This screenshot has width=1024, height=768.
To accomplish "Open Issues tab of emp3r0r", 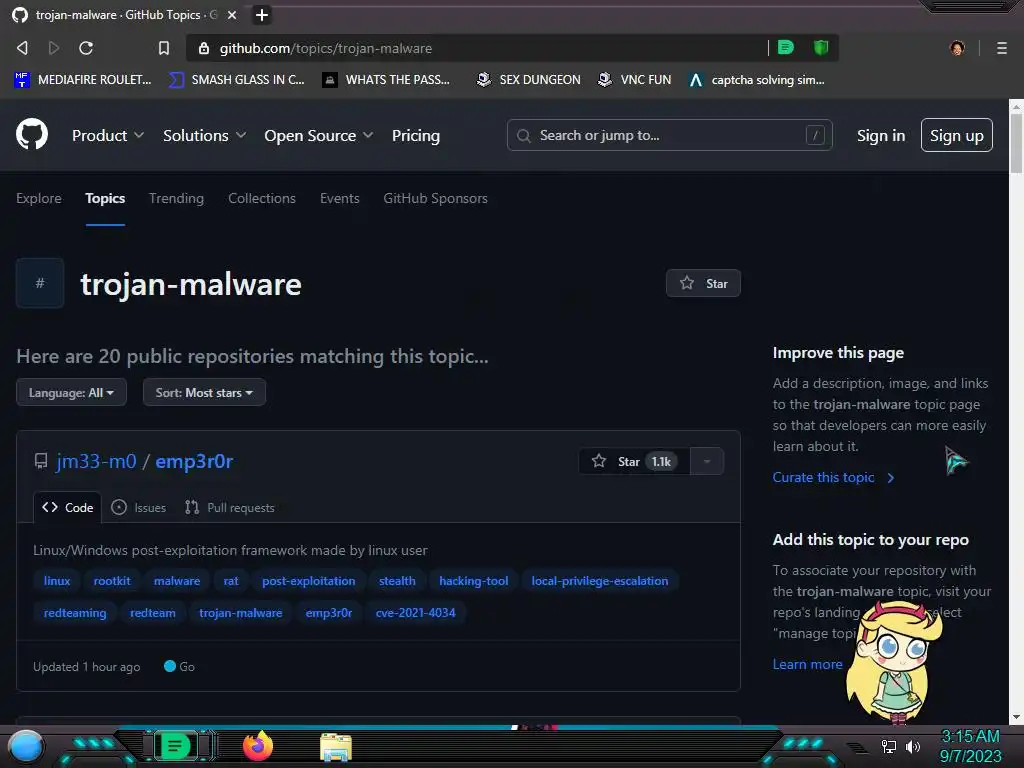I will pos(138,507).
